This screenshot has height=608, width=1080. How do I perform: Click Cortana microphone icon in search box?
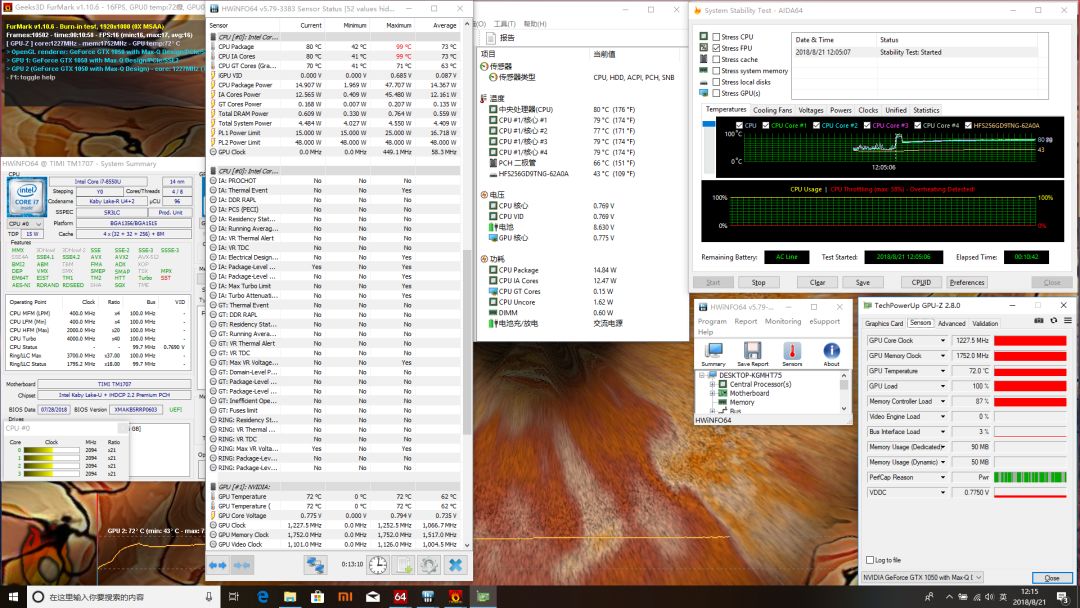[x=209, y=596]
